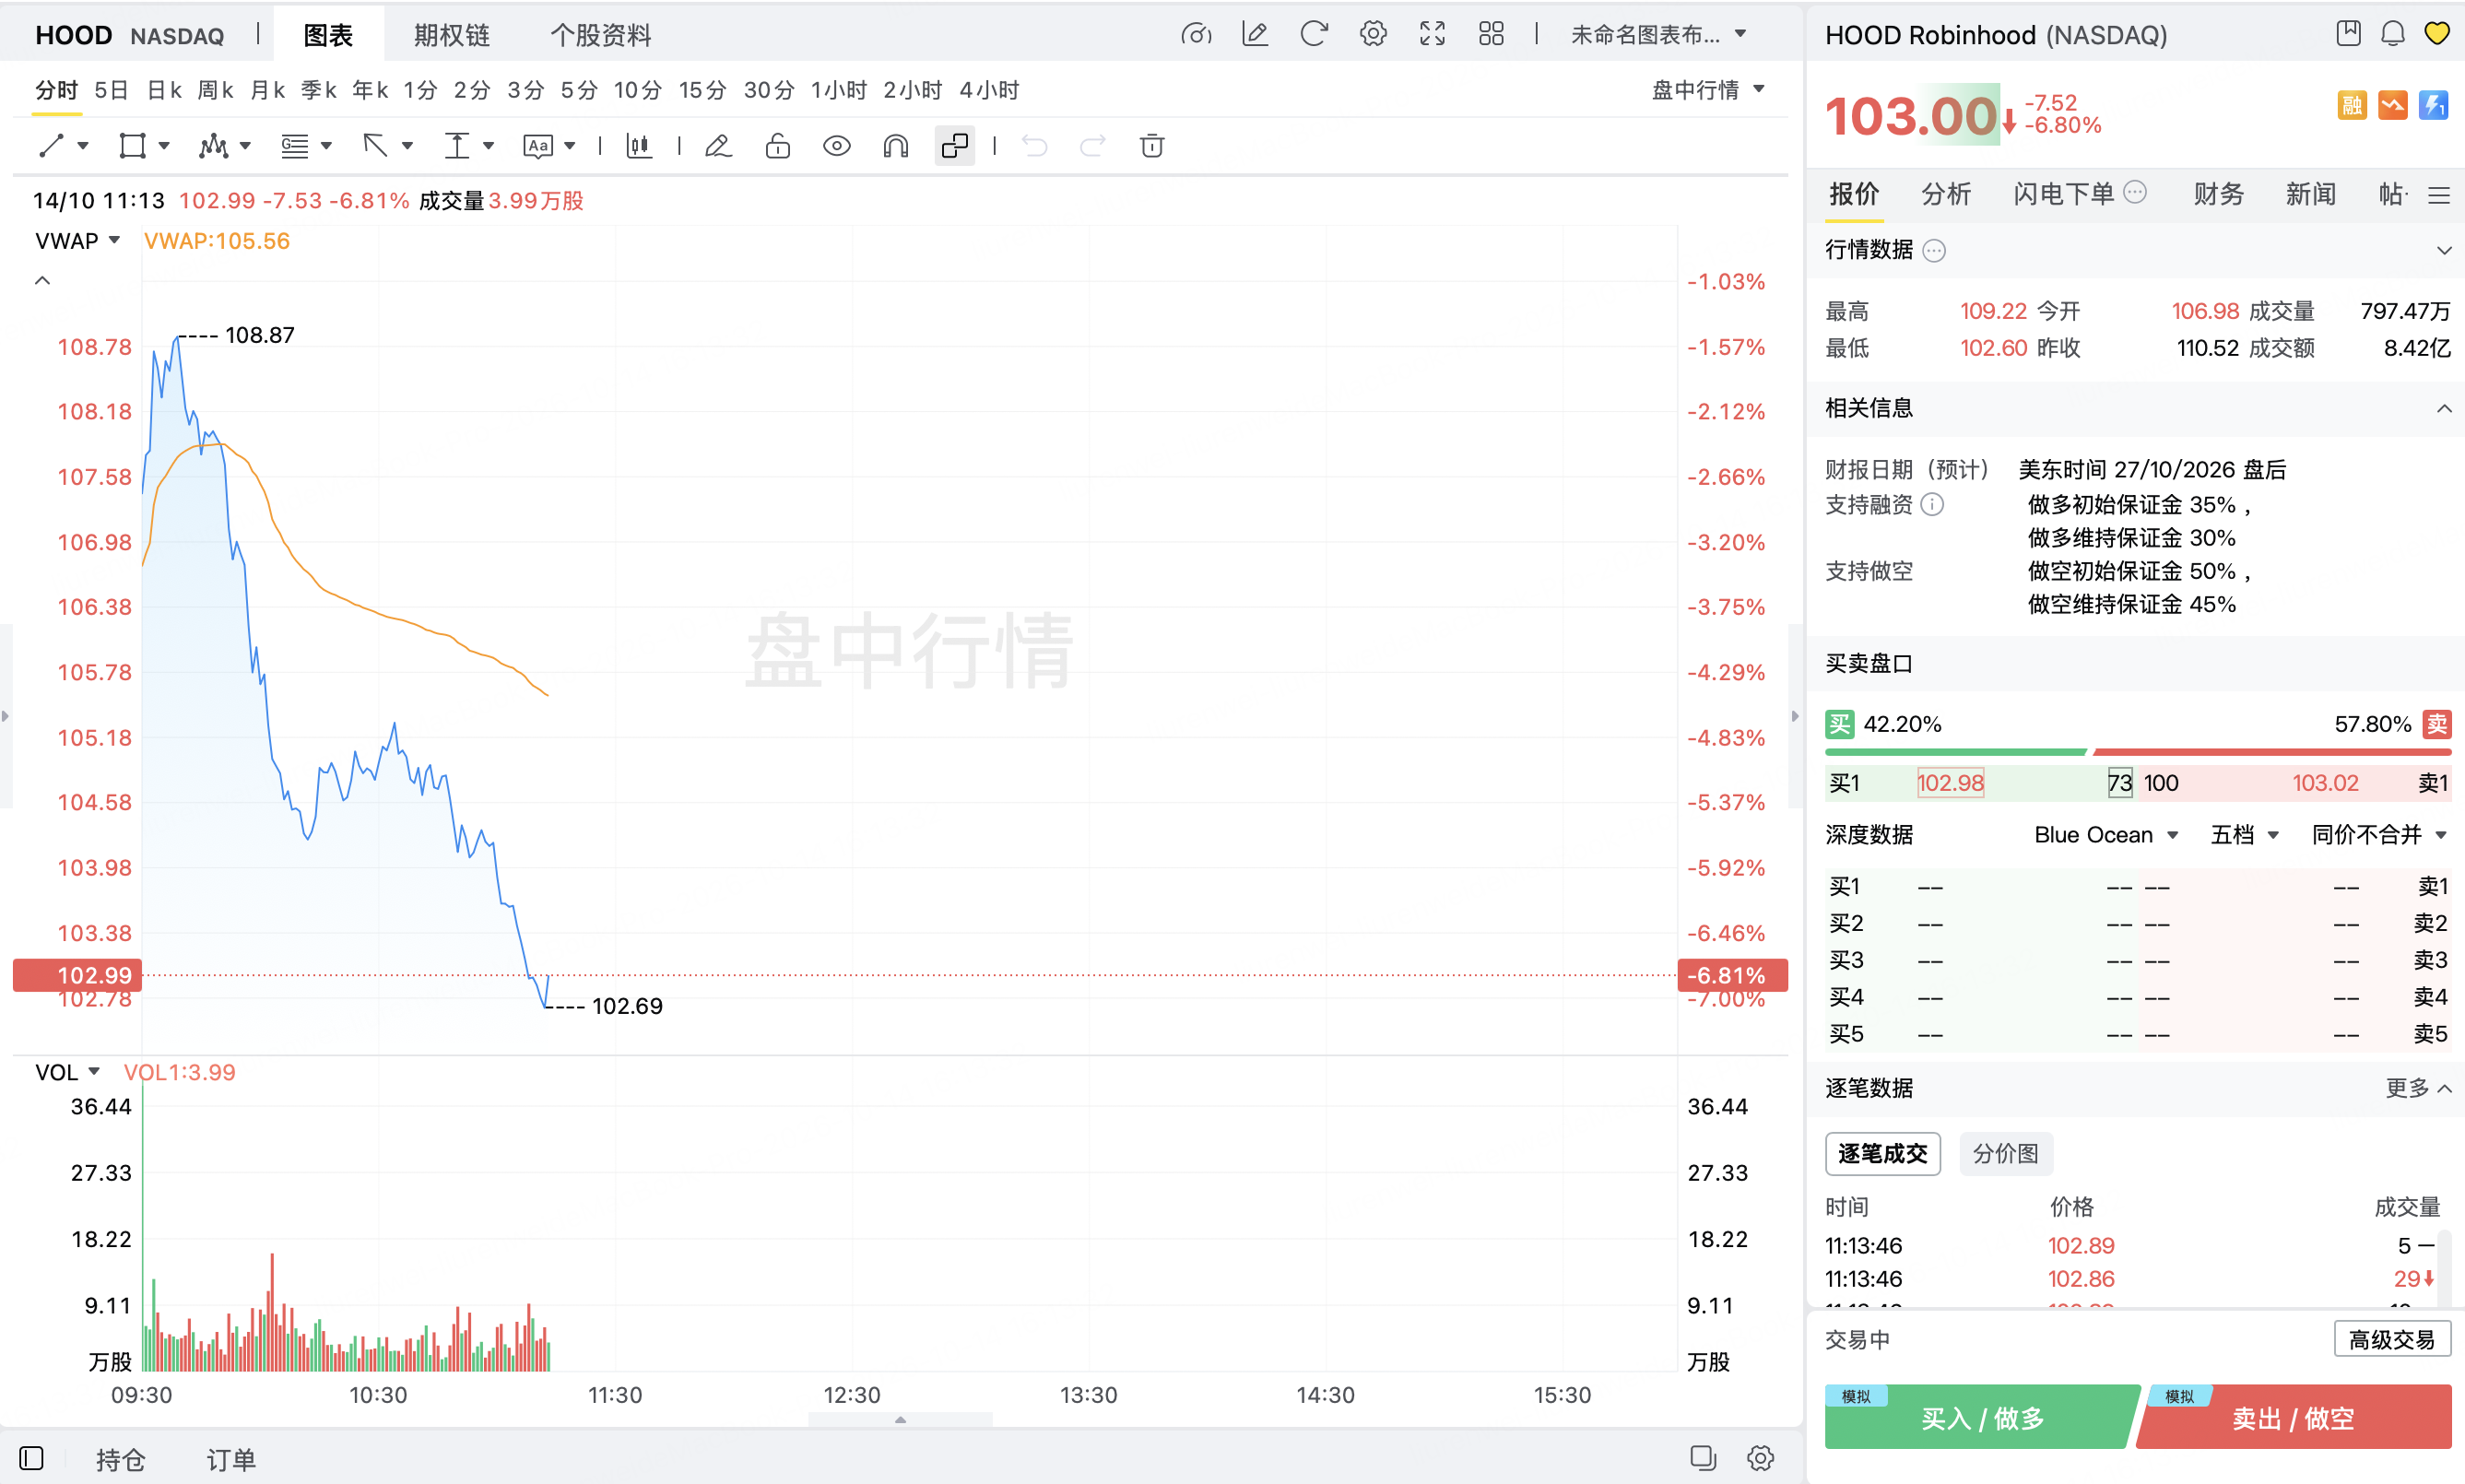
Task: Open the chart edit pencil icon
Action: pyautogui.click(x=1255, y=34)
